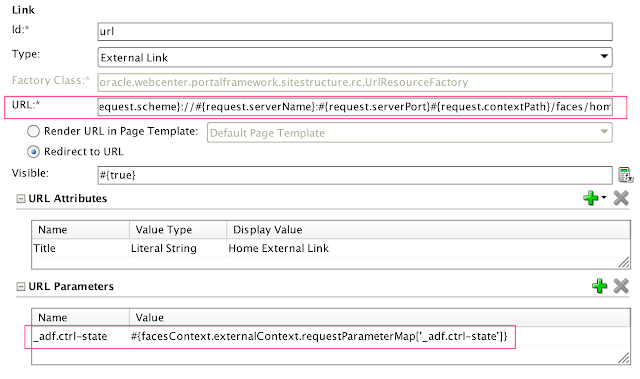
Task: Select Render URL in Page Template radio
Action: coord(33,131)
